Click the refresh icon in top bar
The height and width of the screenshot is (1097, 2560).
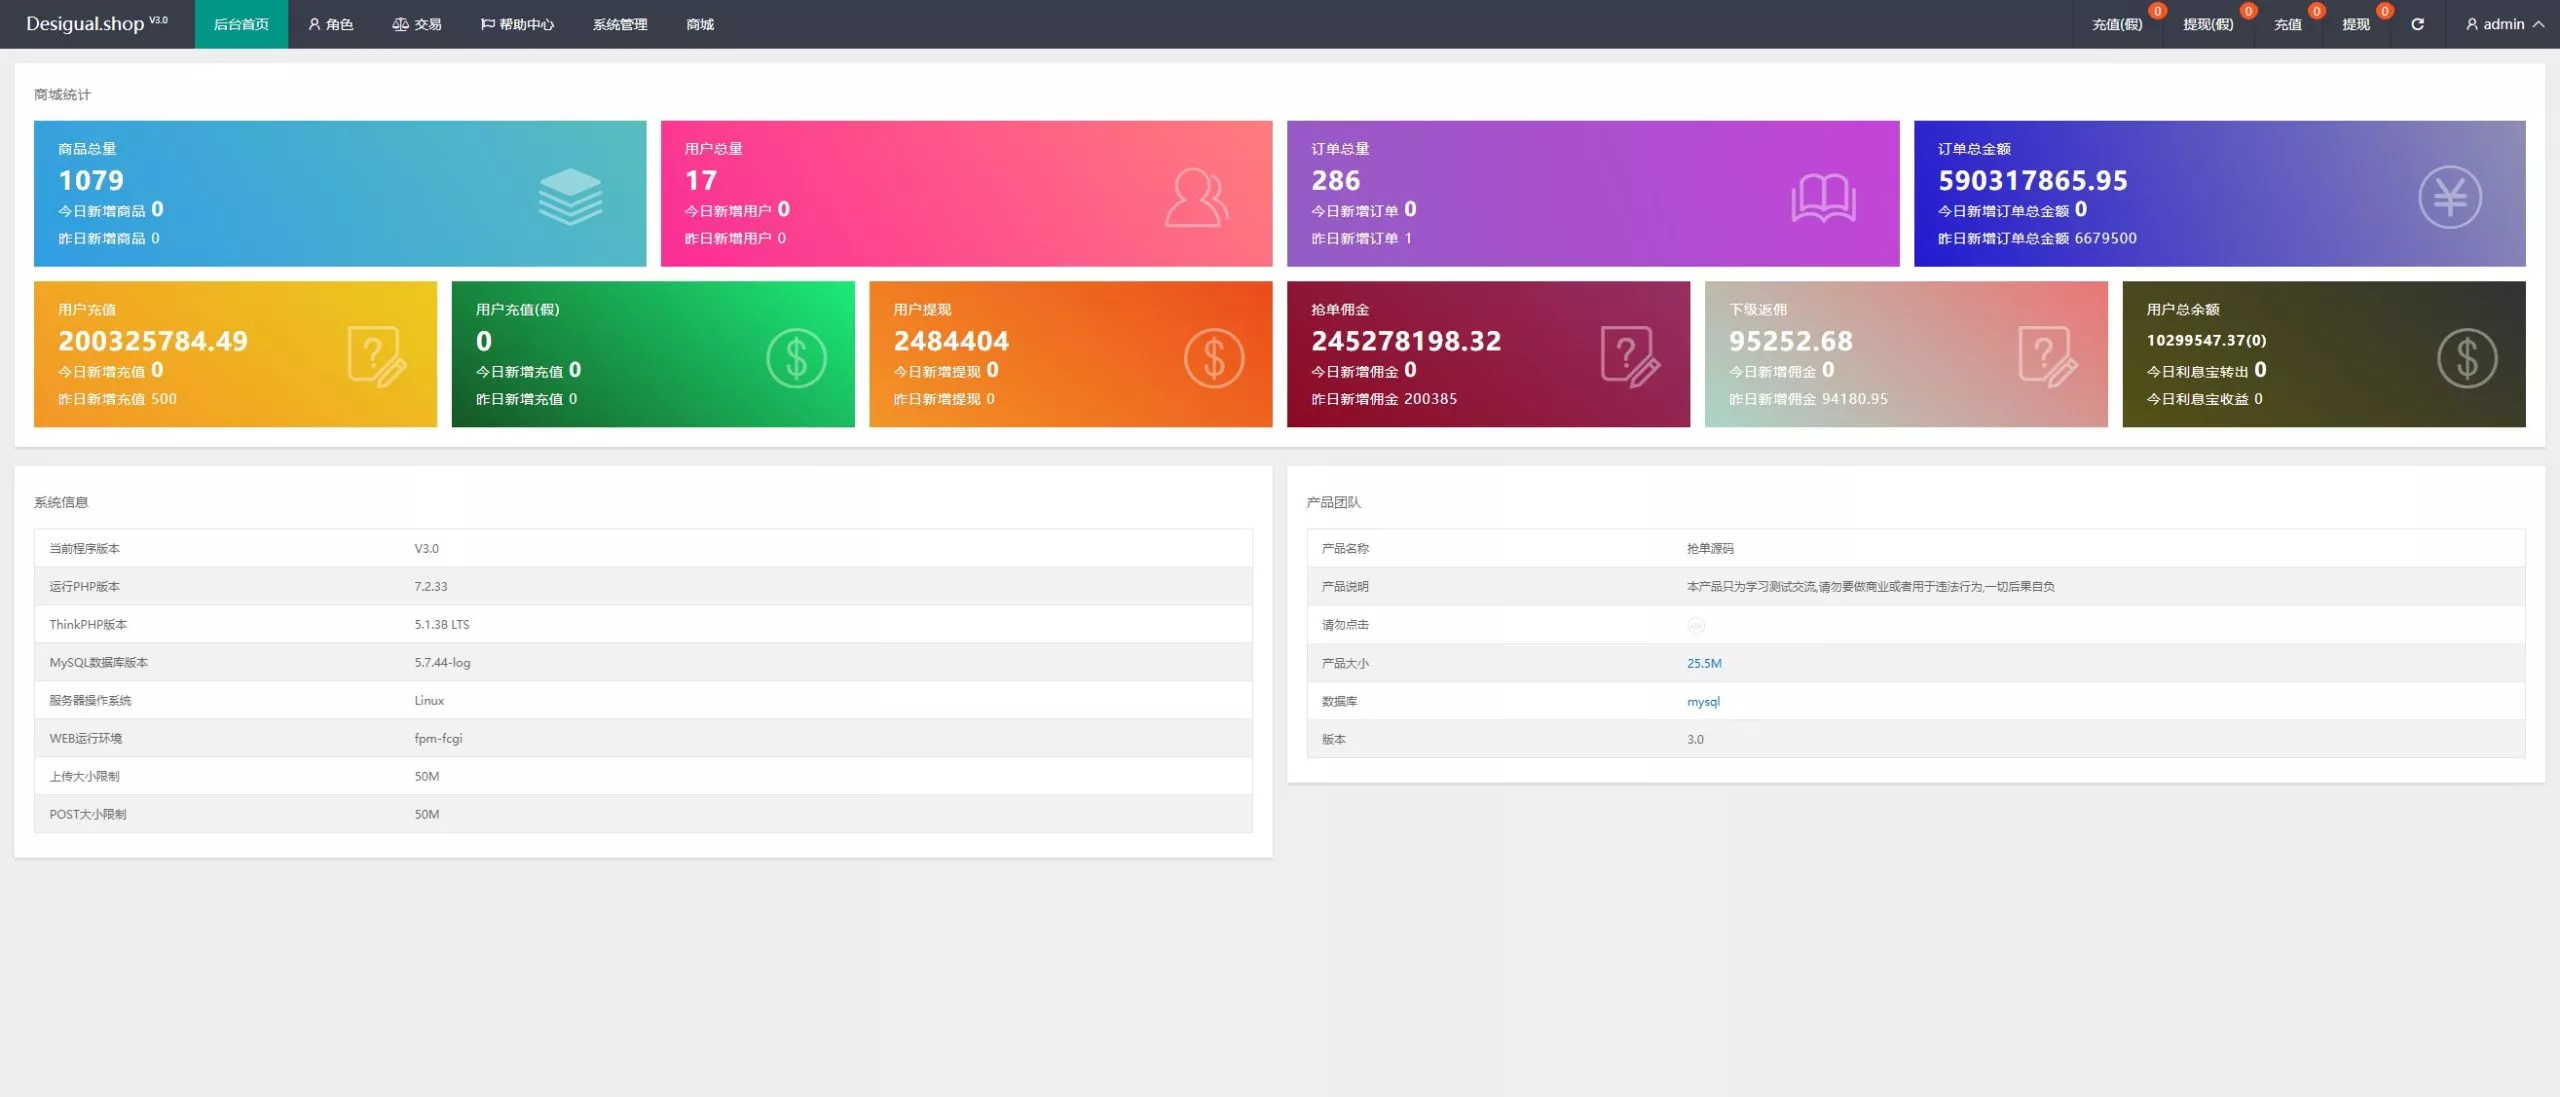point(2417,24)
